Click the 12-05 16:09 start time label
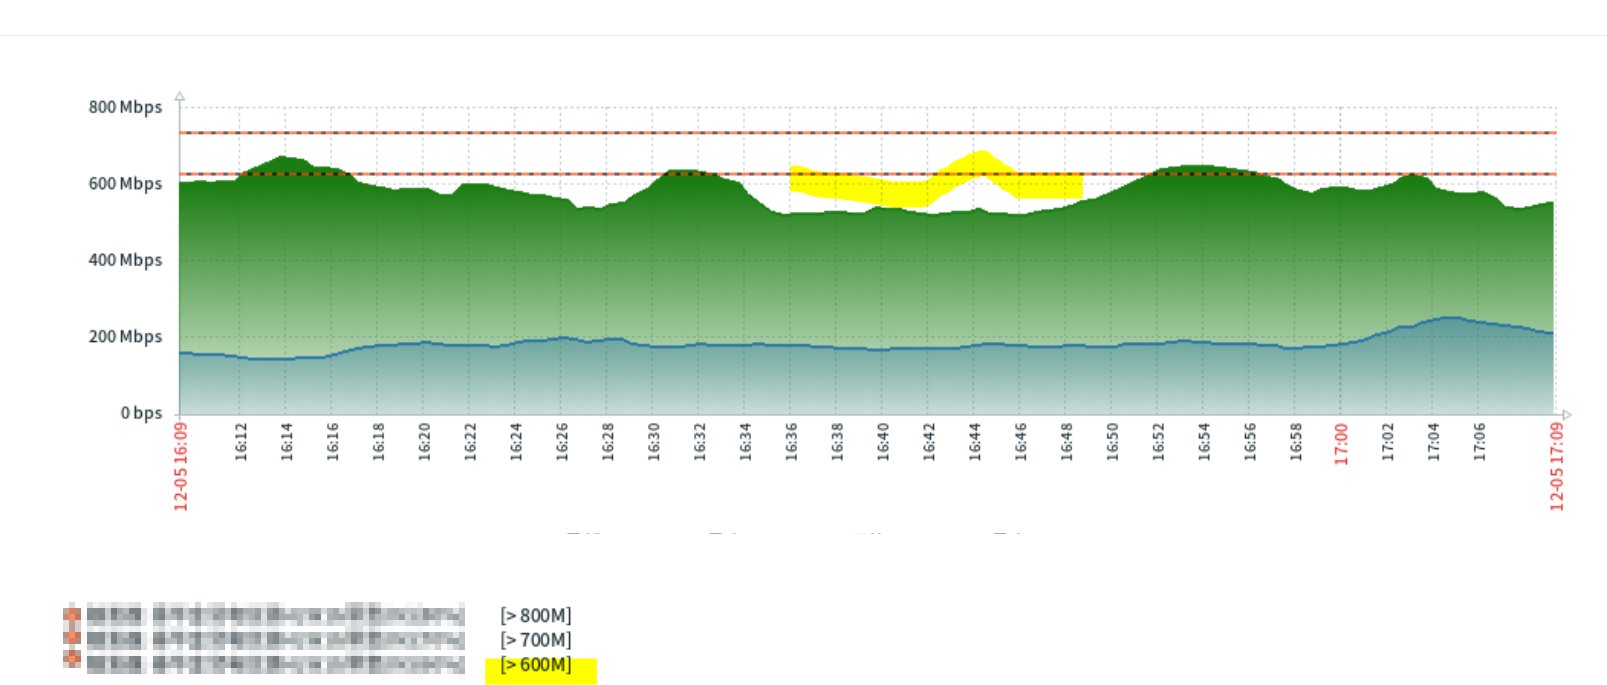 (181, 466)
